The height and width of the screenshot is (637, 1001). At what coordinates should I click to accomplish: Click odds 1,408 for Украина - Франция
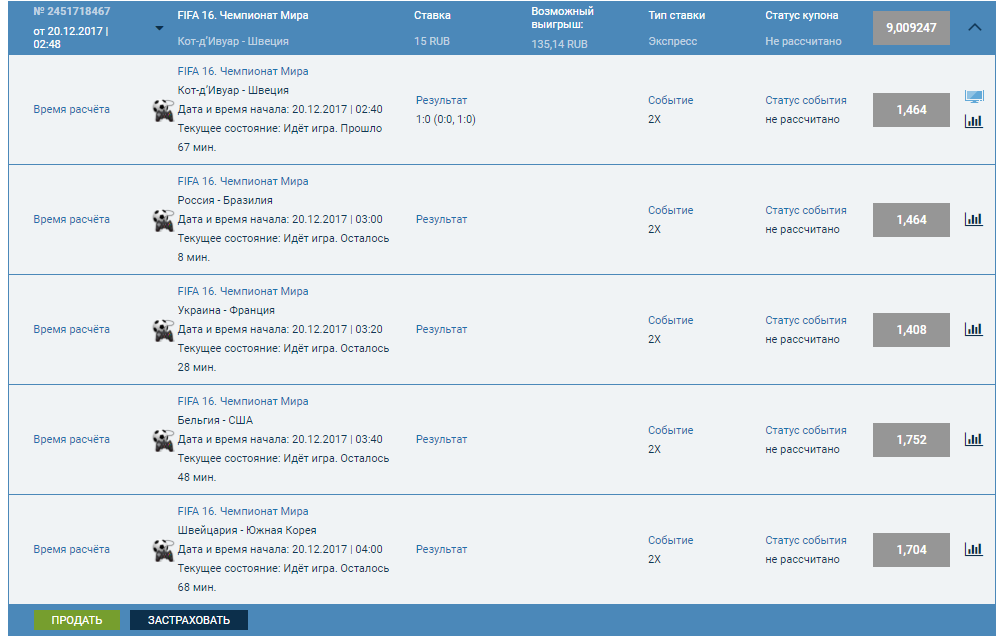pos(911,329)
